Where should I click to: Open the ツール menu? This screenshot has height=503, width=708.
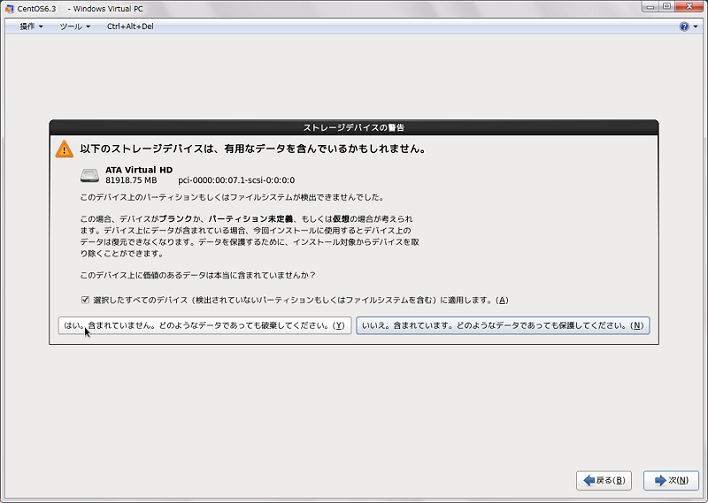[x=75, y=27]
